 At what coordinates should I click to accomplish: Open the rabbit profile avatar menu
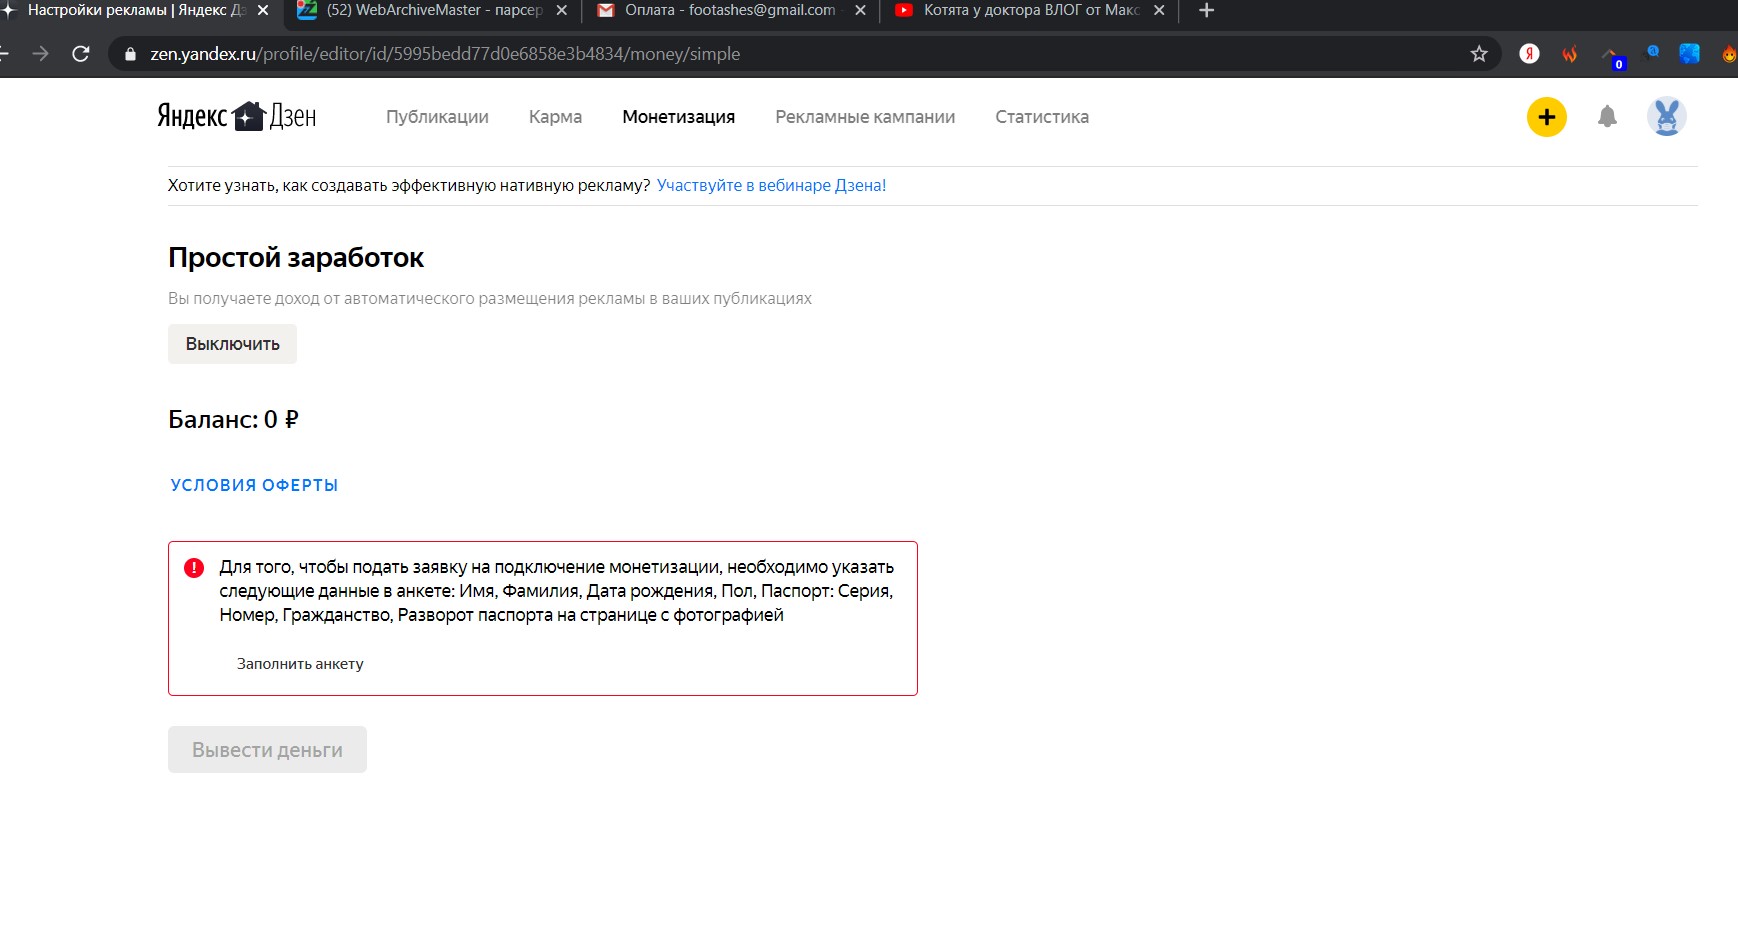(1666, 117)
